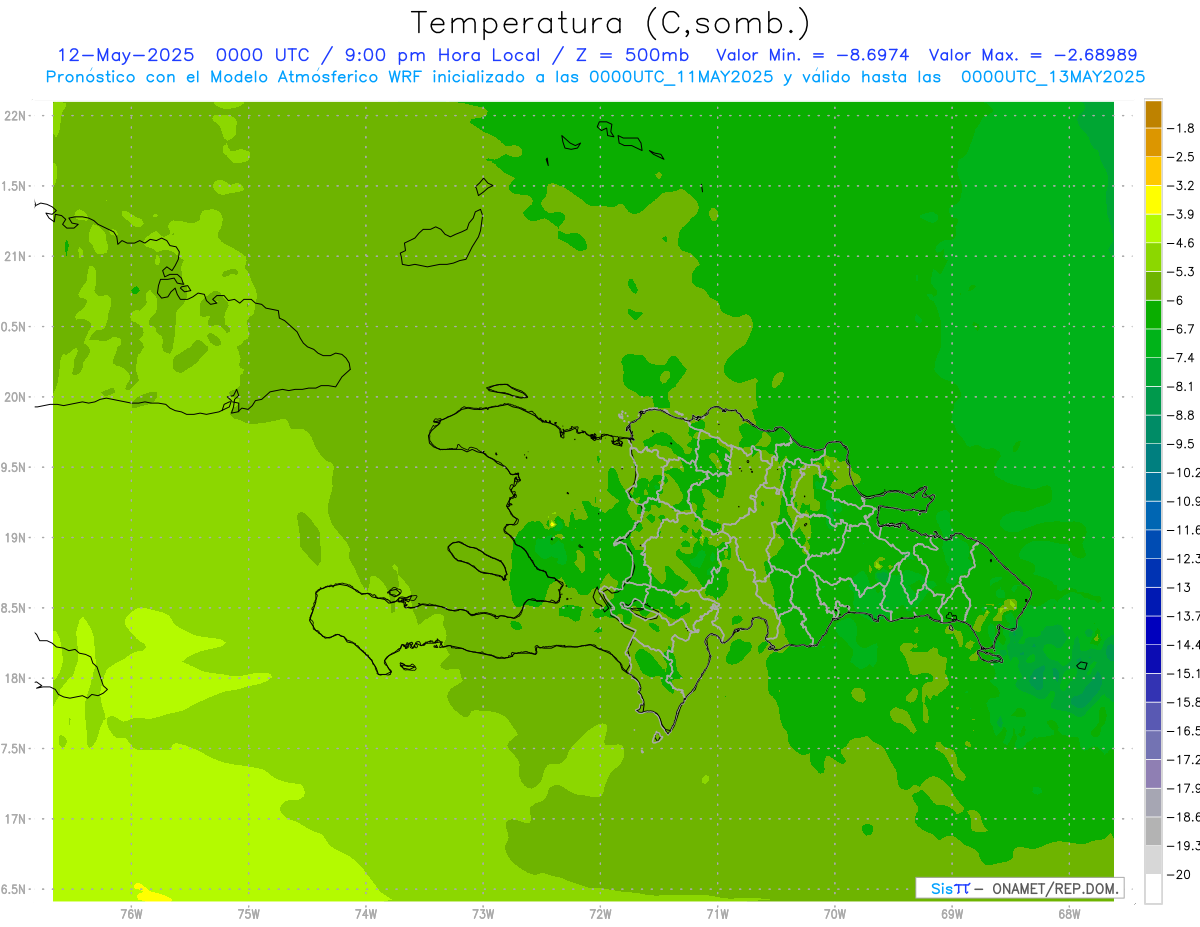Click the '-15.8' color bar label
The width and height of the screenshot is (1200, 927).
click(1184, 702)
